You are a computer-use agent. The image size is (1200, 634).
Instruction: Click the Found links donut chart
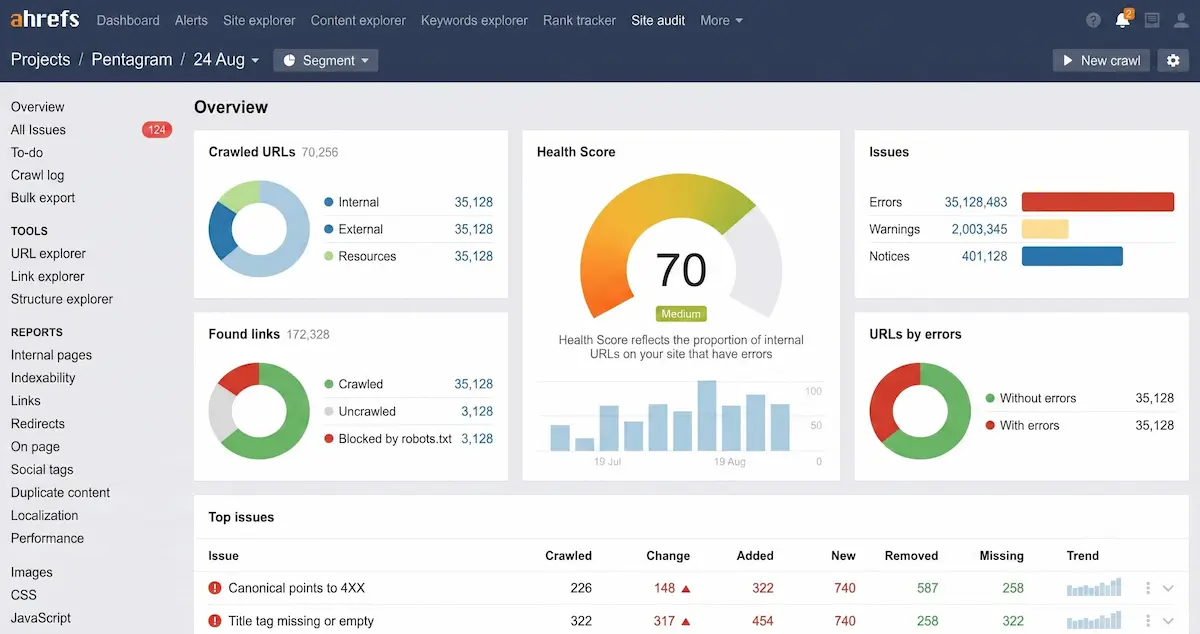[x=259, y=411]
